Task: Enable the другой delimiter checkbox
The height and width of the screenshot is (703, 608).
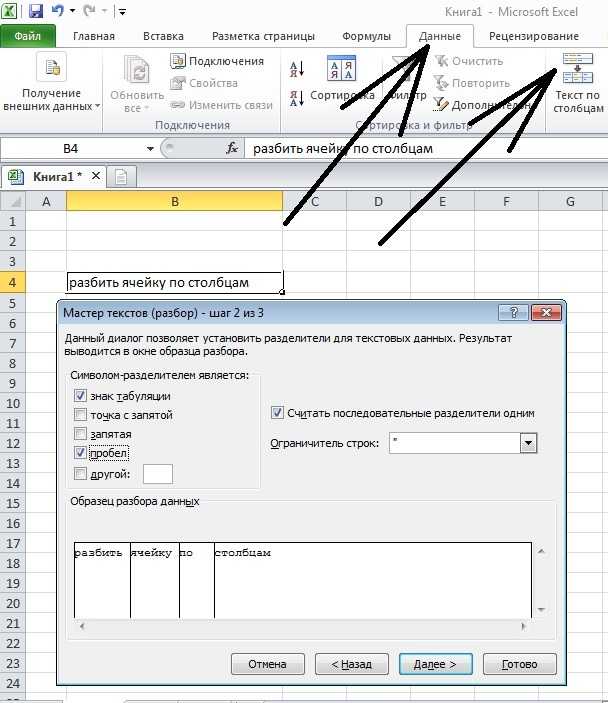Action: click(x=80, y=473)
